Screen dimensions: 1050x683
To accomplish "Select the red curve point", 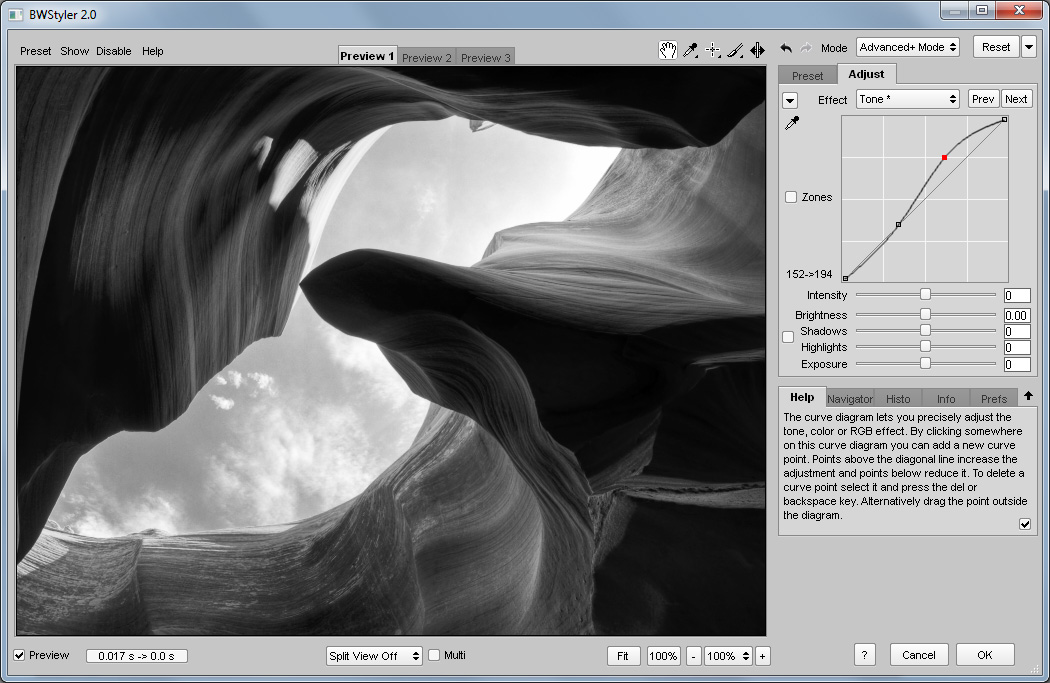I will pos(944,158).
